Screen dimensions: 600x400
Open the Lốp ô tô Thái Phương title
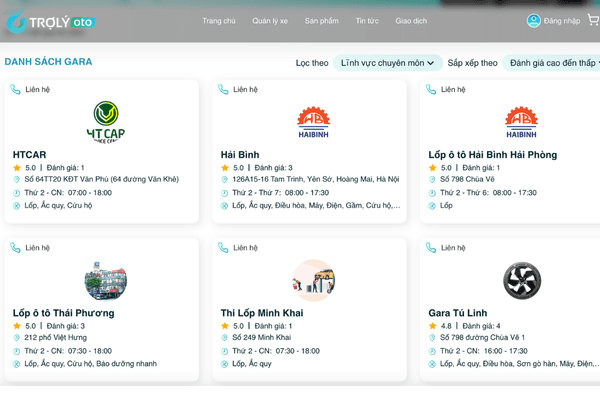coord(64,313)
